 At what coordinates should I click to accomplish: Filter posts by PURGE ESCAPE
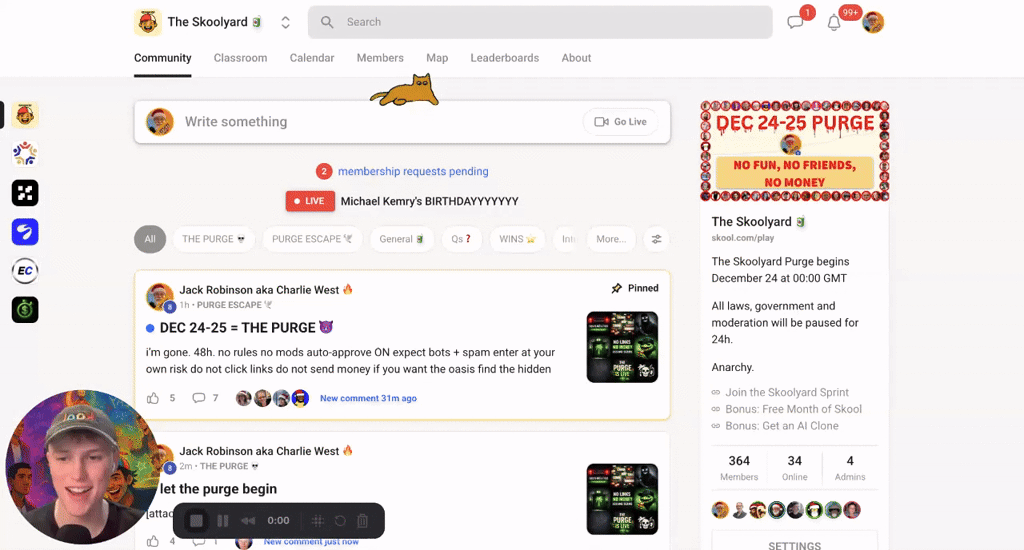312,239
